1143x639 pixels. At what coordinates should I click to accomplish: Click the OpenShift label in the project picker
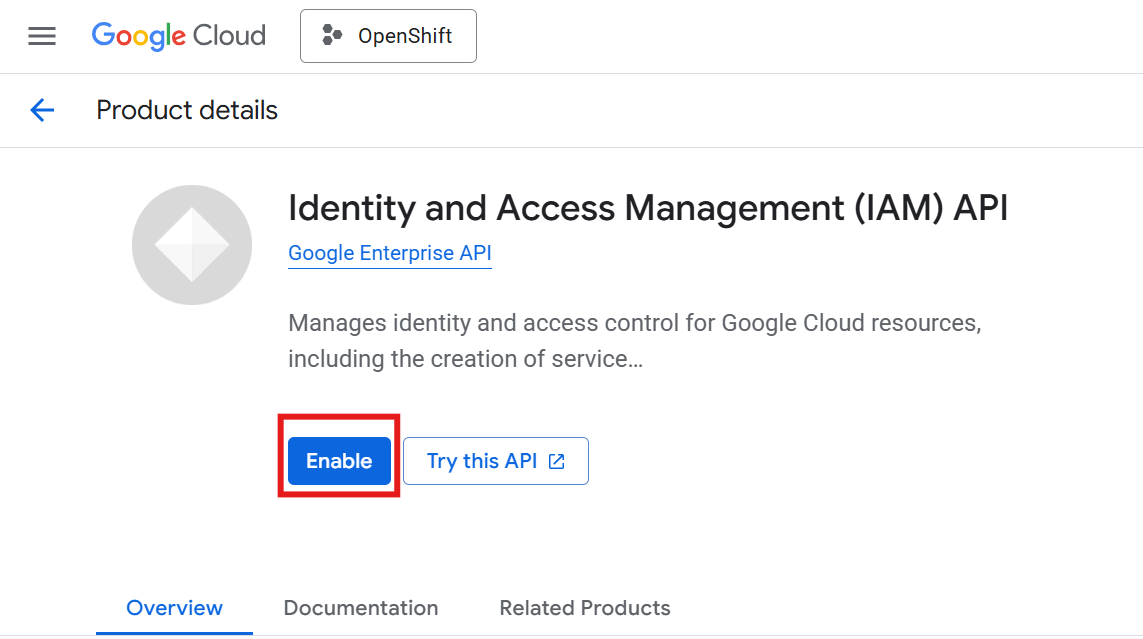click(405, 36)
